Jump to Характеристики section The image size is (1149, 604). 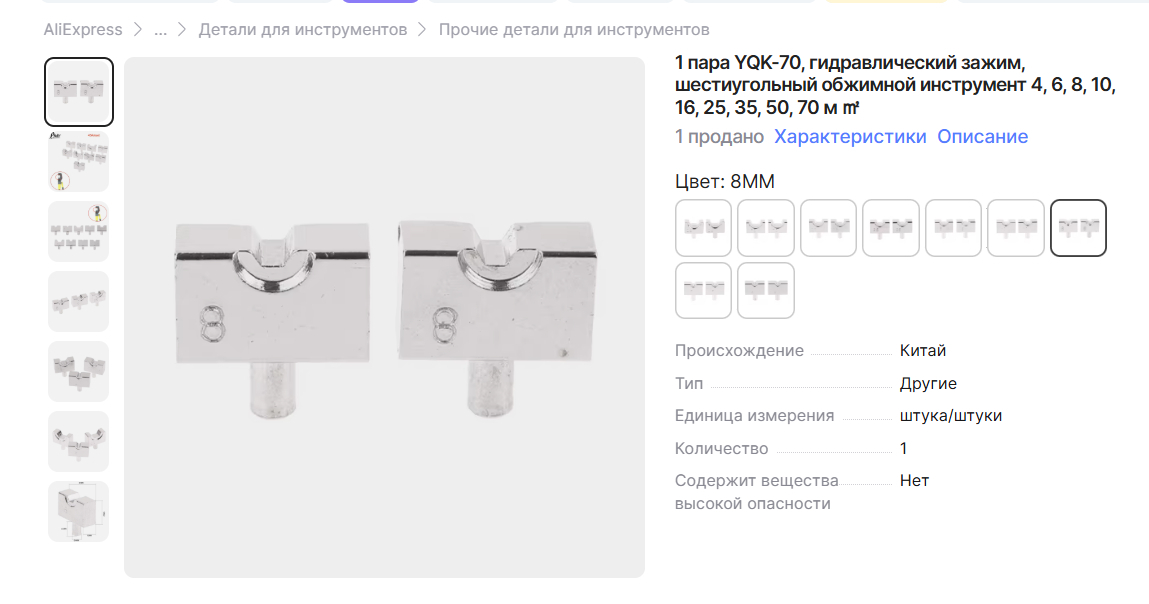[850, 136]
